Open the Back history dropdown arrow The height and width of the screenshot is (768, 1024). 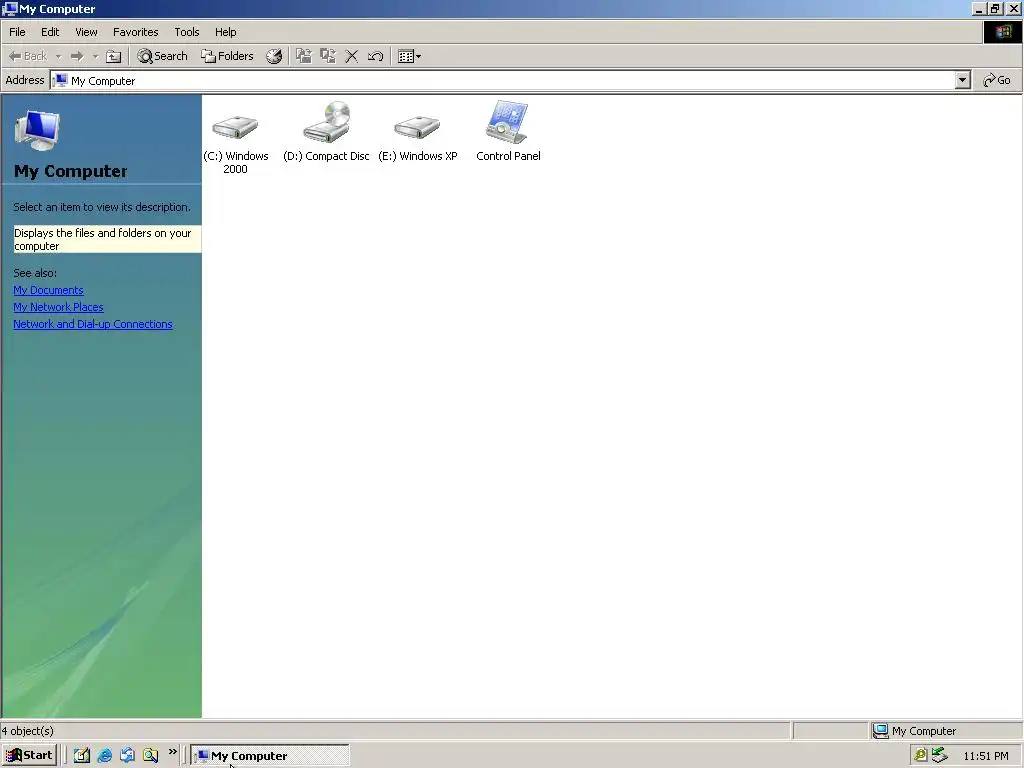tap(58, 56)
